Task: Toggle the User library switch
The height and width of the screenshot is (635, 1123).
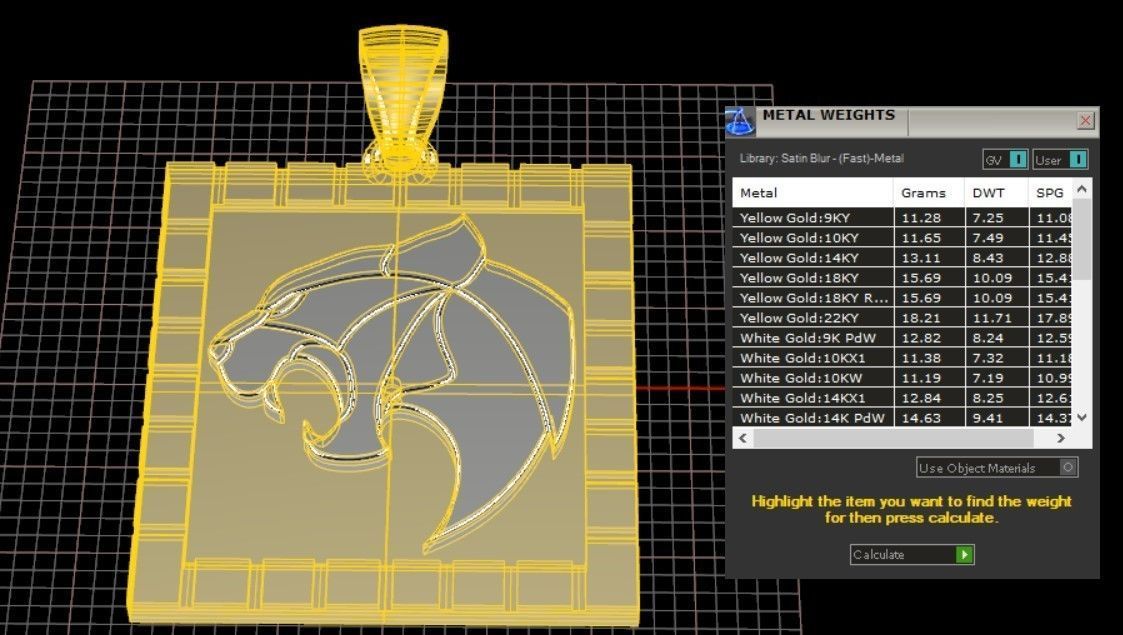Action: pyautogui.click(x=1078, y=159)
